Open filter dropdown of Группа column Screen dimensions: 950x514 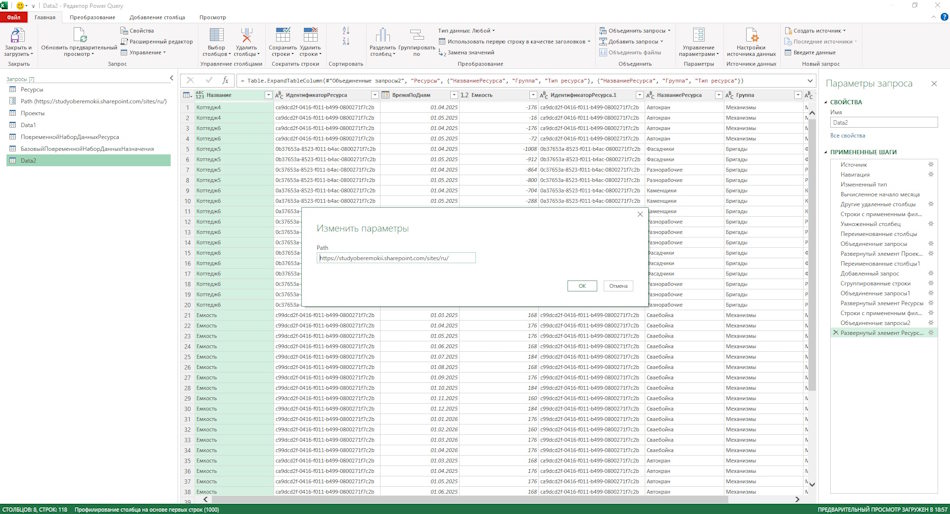click(x=798, y=95)
